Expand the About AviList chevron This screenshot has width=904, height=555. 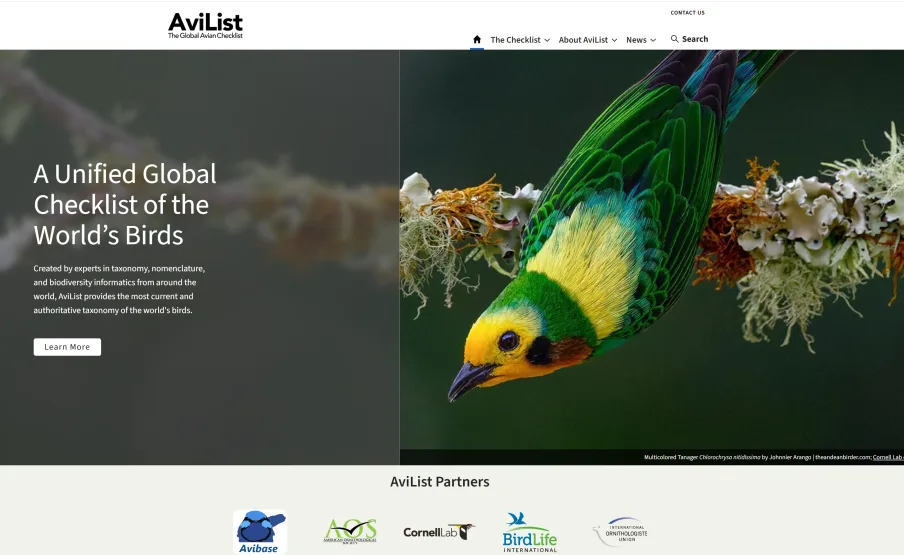point(615,40)
